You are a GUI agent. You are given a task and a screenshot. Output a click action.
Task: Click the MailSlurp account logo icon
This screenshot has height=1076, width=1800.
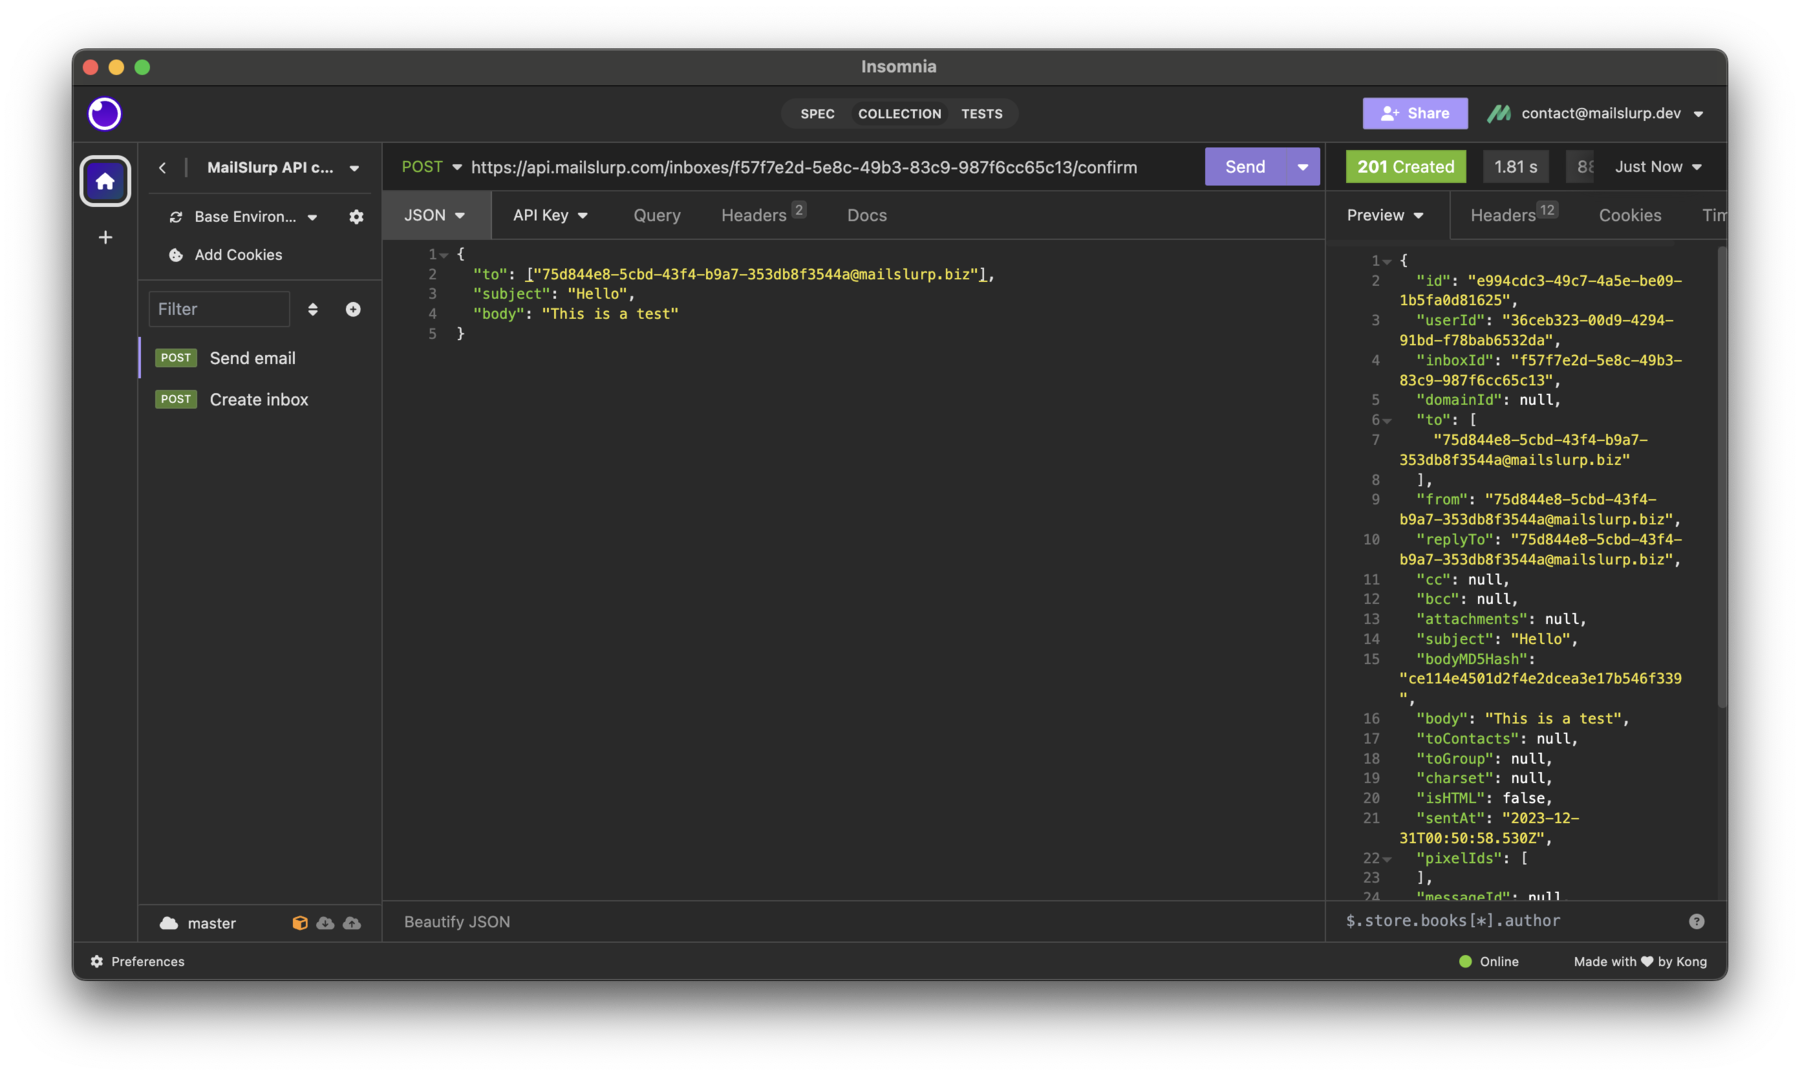(x=1498, y=113)
